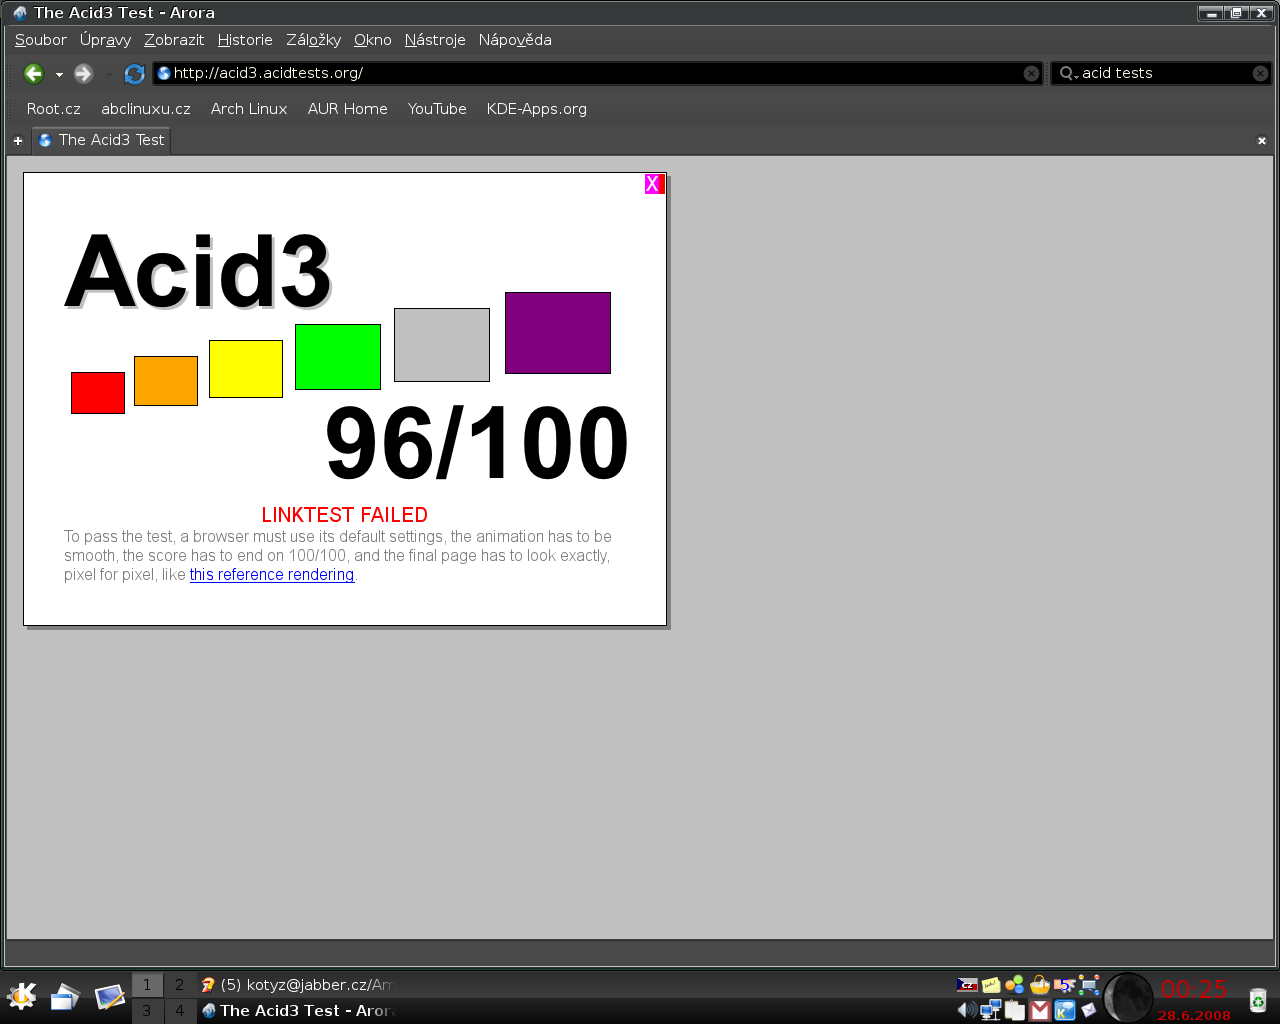Click the three colored balls tray icon
This screenshot has height=1024, width=1280.
click(1015, 985)
